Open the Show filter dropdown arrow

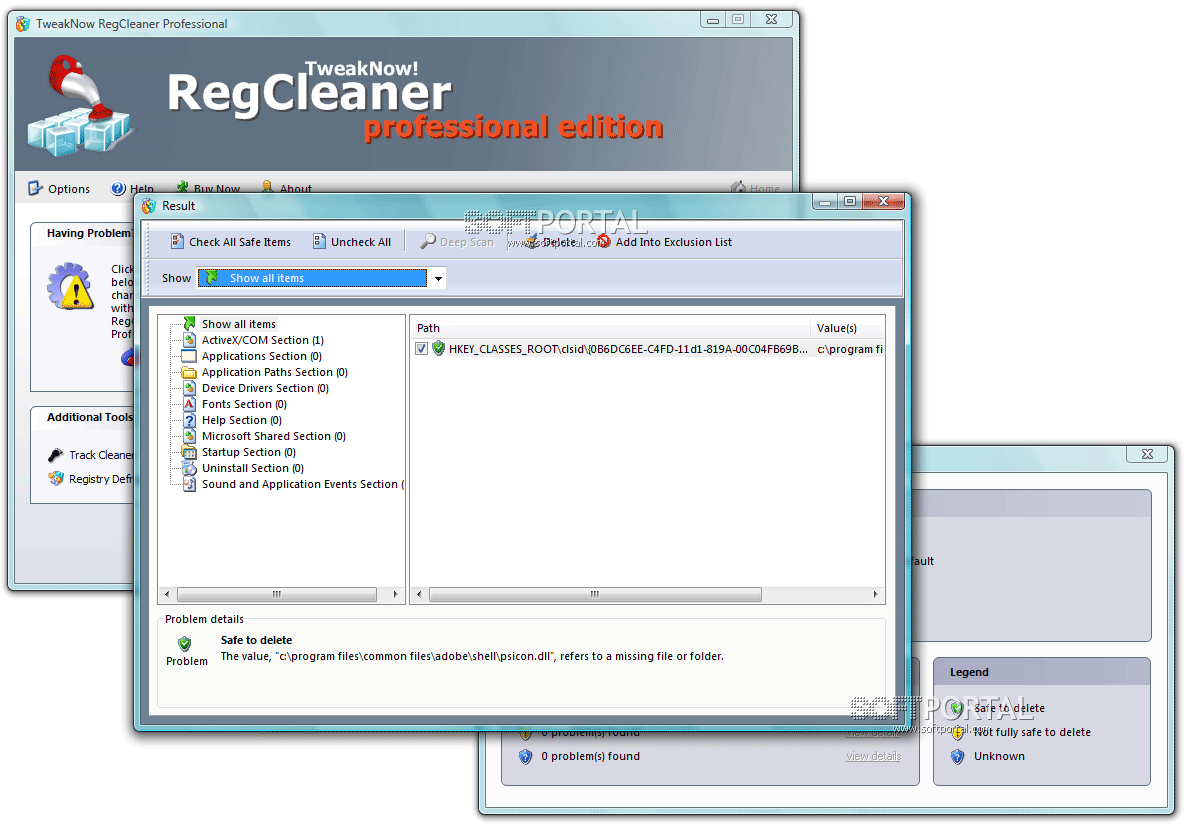(438, 279)
